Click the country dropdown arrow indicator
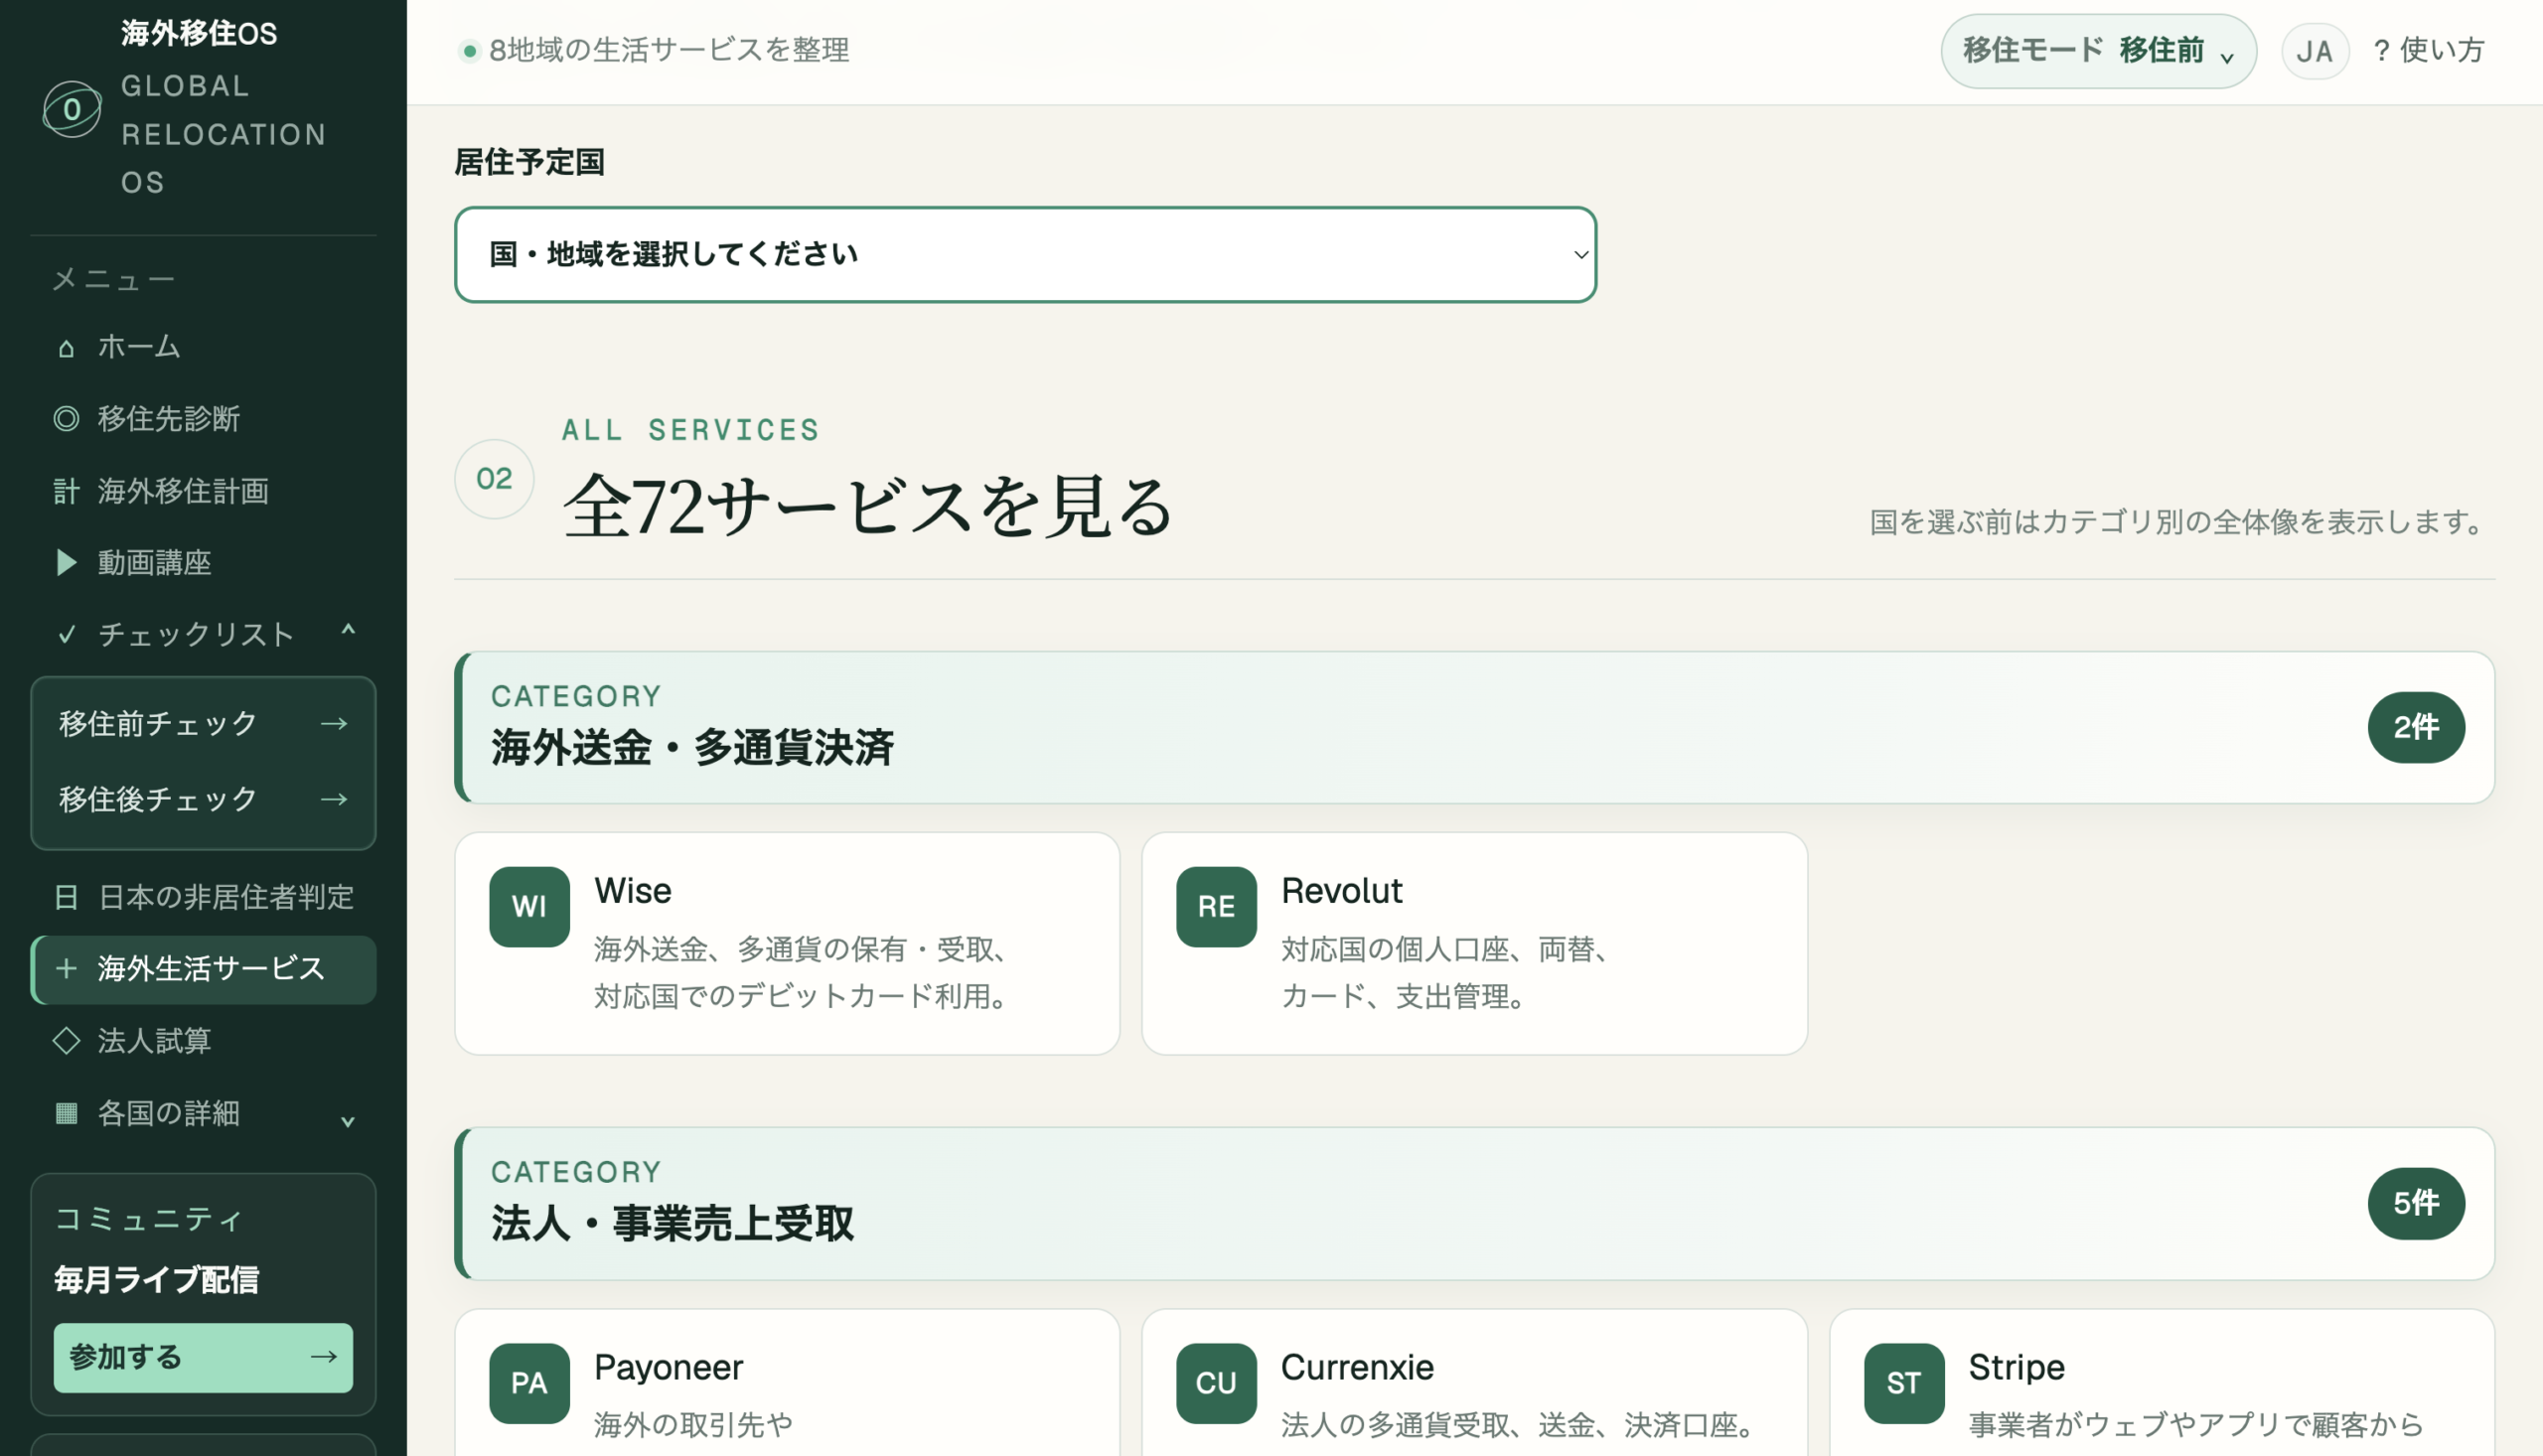Image resolution: width=2543 pixels, height=1456 pixels. 1581,255
